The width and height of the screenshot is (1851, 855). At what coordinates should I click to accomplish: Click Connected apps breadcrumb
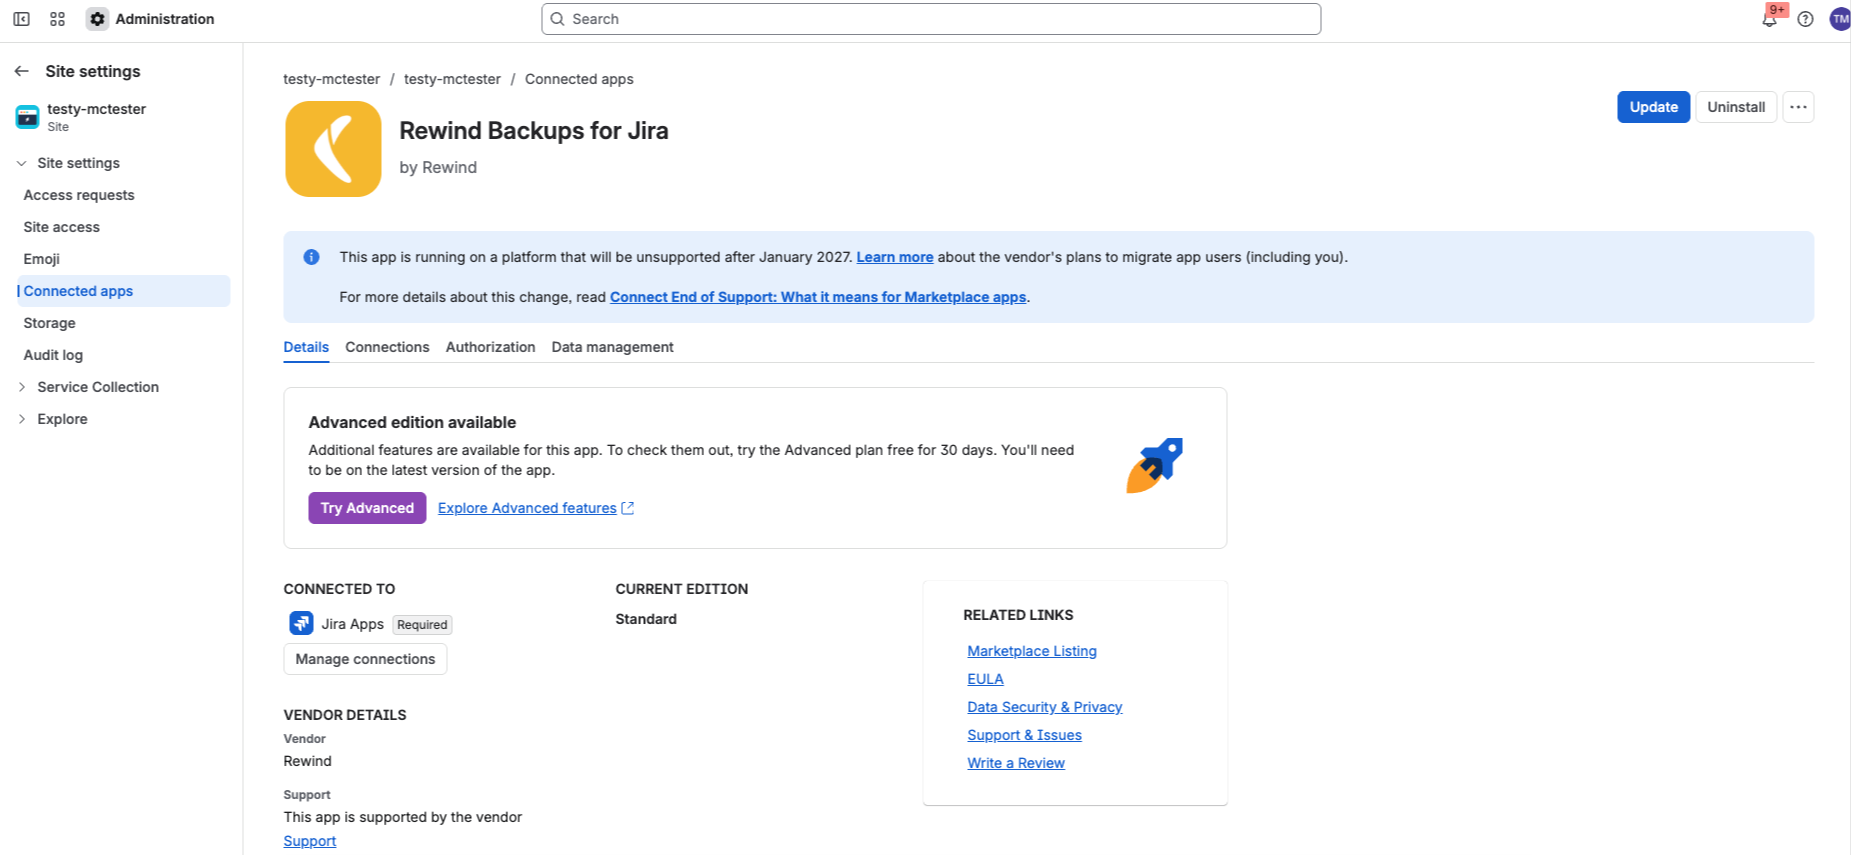(x=579, y=79)
